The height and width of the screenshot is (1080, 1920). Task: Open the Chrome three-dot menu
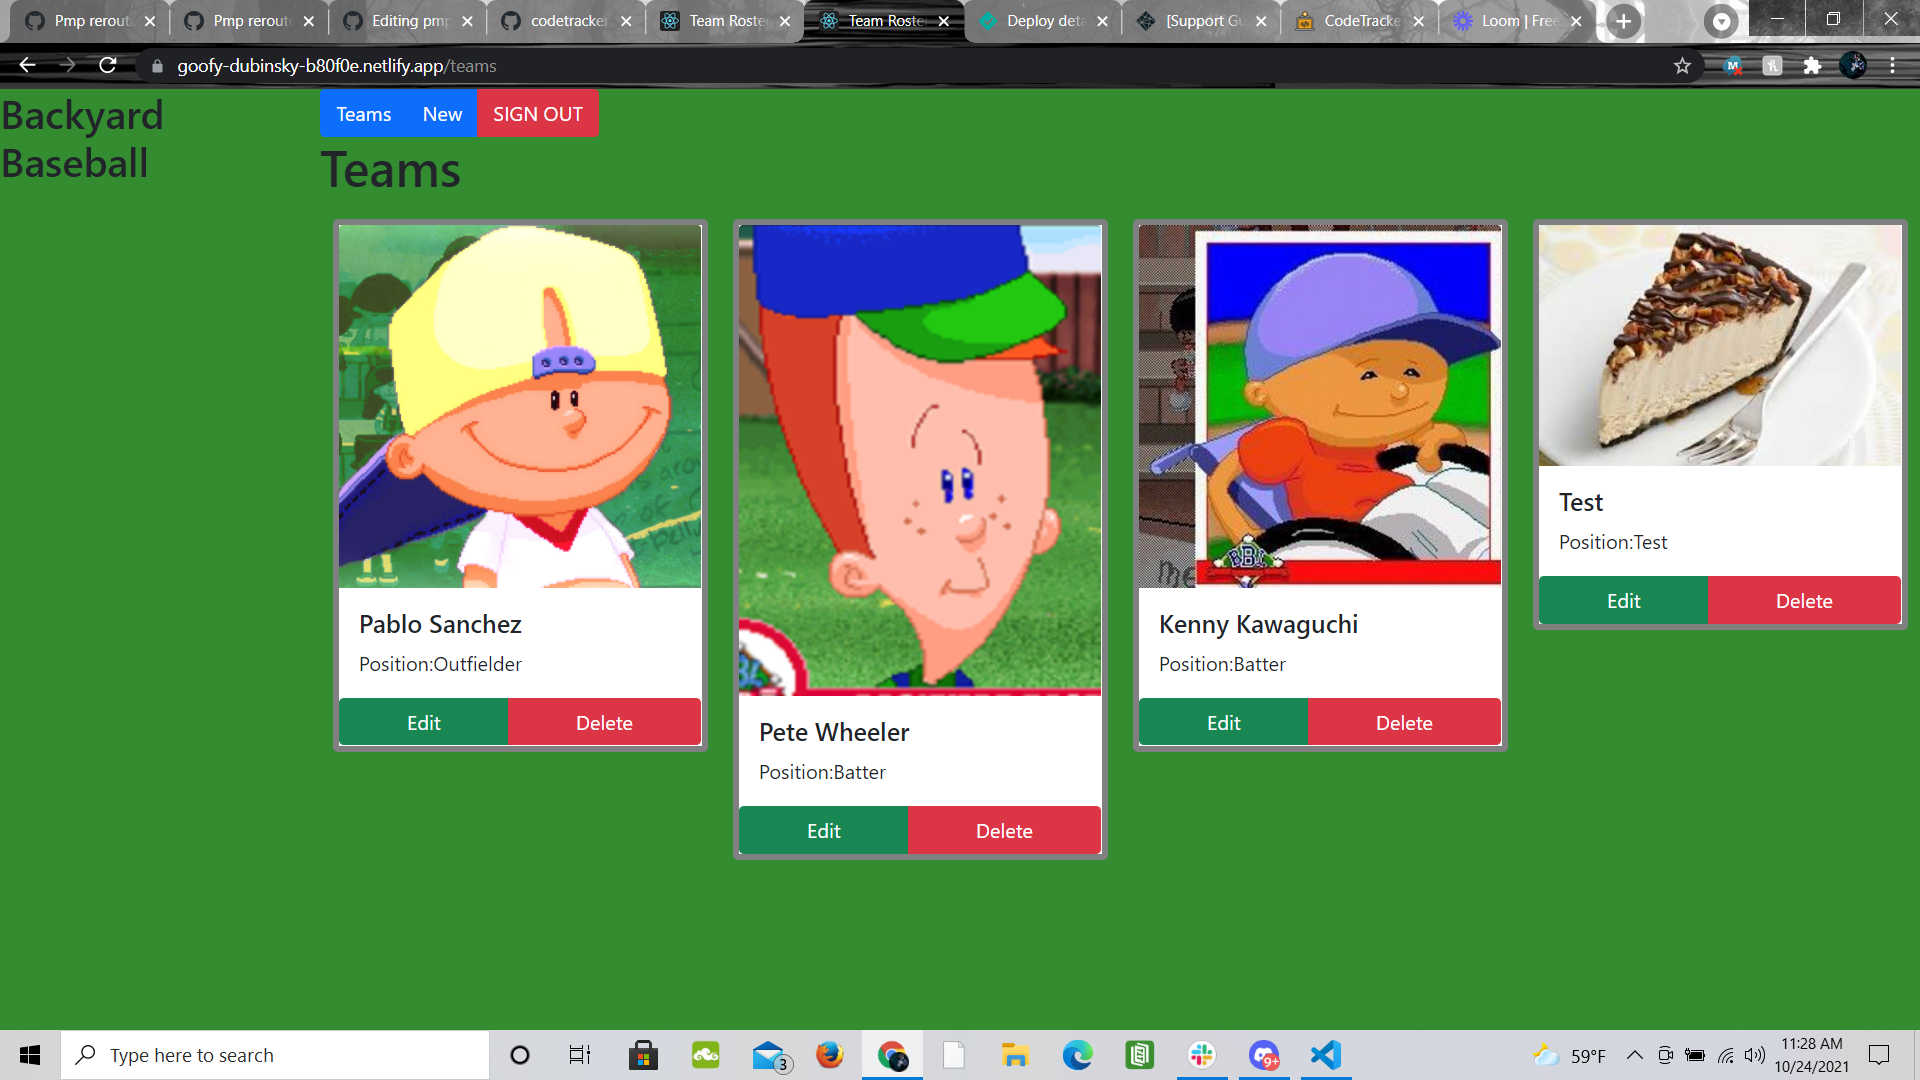point(1892,66)
